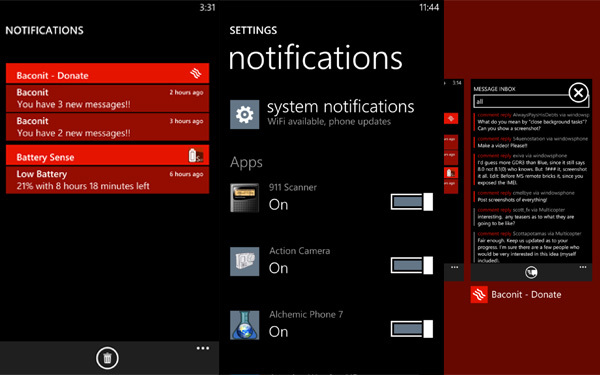Tap the 'all' filter field in the Message Inbox
The image size is (600, 375).
(x=531, y=101)
